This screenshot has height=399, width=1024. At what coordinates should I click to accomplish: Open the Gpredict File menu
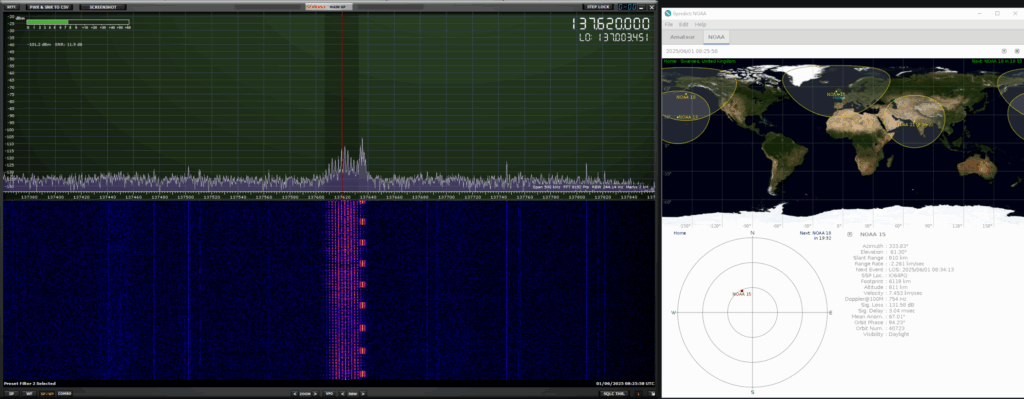coord(669,24)
